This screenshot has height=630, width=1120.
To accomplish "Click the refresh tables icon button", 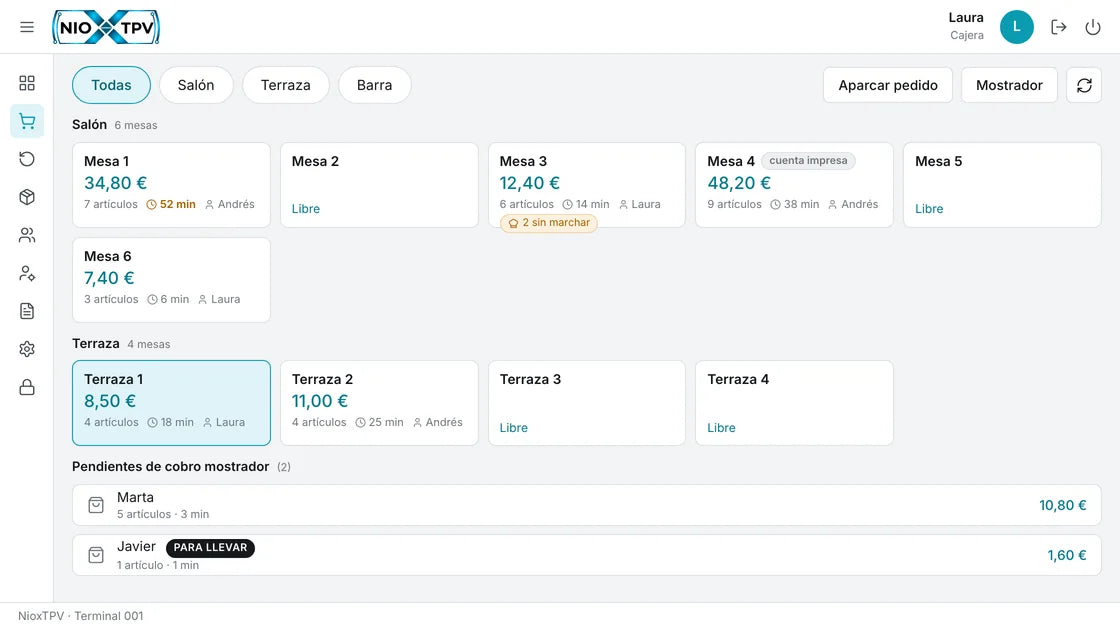I will point(1084,85).
